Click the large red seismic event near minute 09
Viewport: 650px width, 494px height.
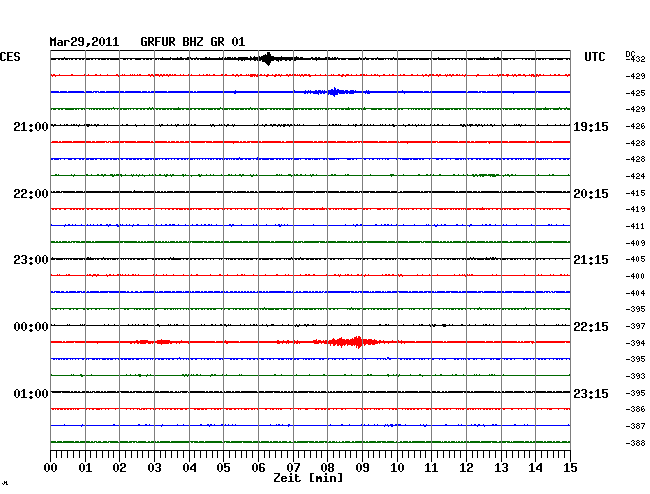(352, 342)
